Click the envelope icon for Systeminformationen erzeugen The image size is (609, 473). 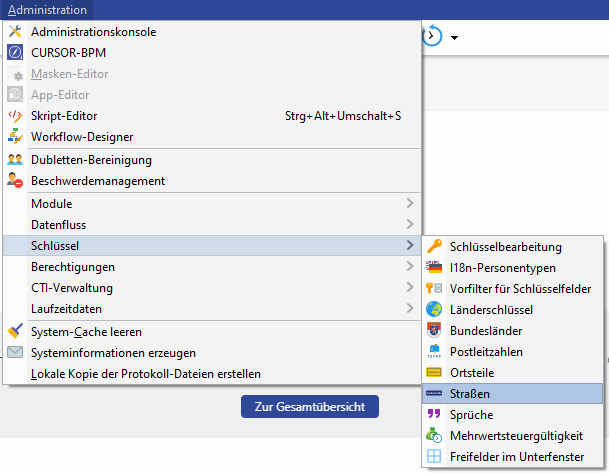click(x=15, y=353)
